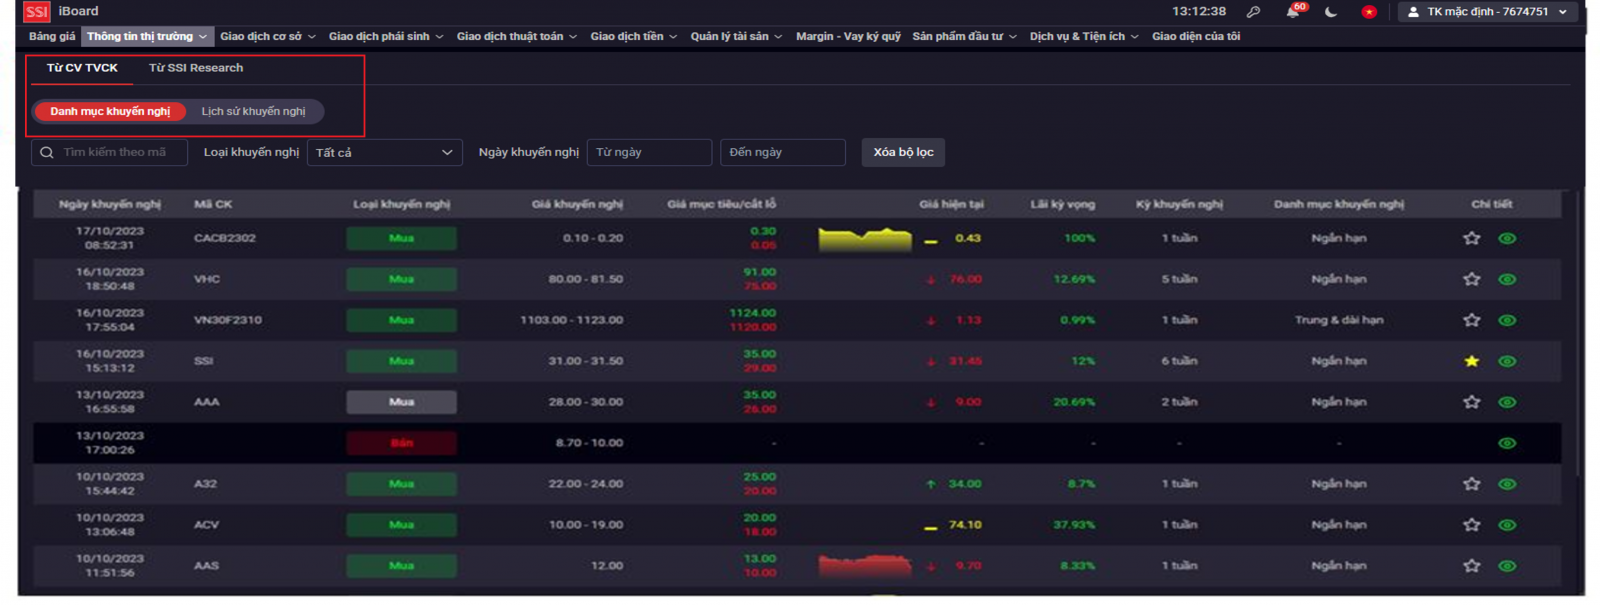Click the search magnifier icon
The width and height of the screenshot is (1600, 605).
click(x=47, y=153)
